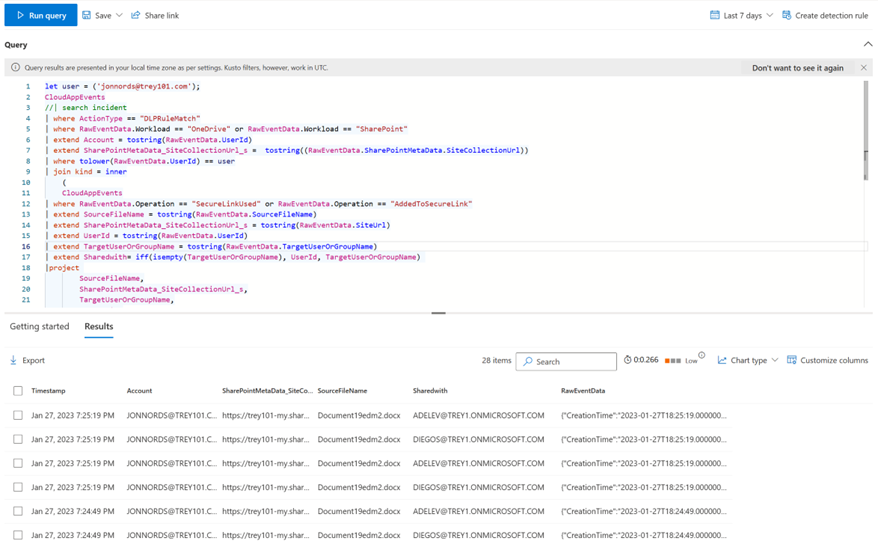Click the Share link icon

[x=136, y=16]
